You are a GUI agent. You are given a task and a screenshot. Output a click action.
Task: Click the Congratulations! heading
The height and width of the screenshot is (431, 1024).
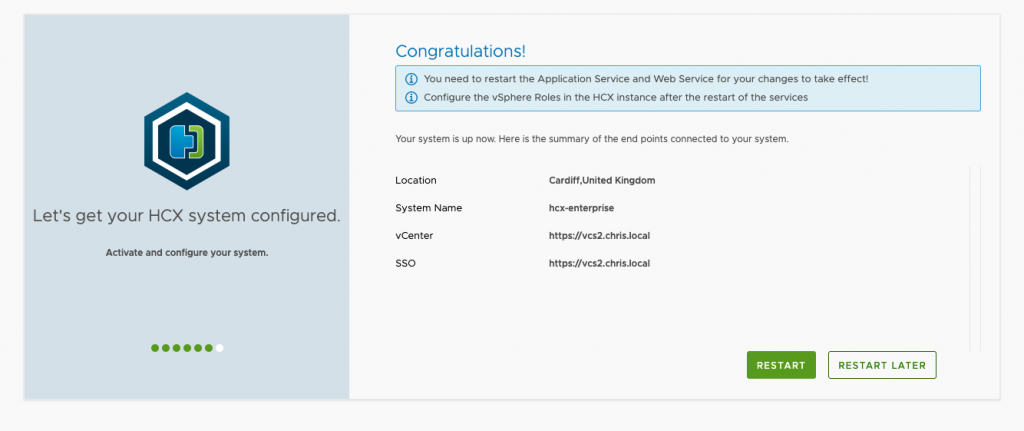[x=460, y=51]
